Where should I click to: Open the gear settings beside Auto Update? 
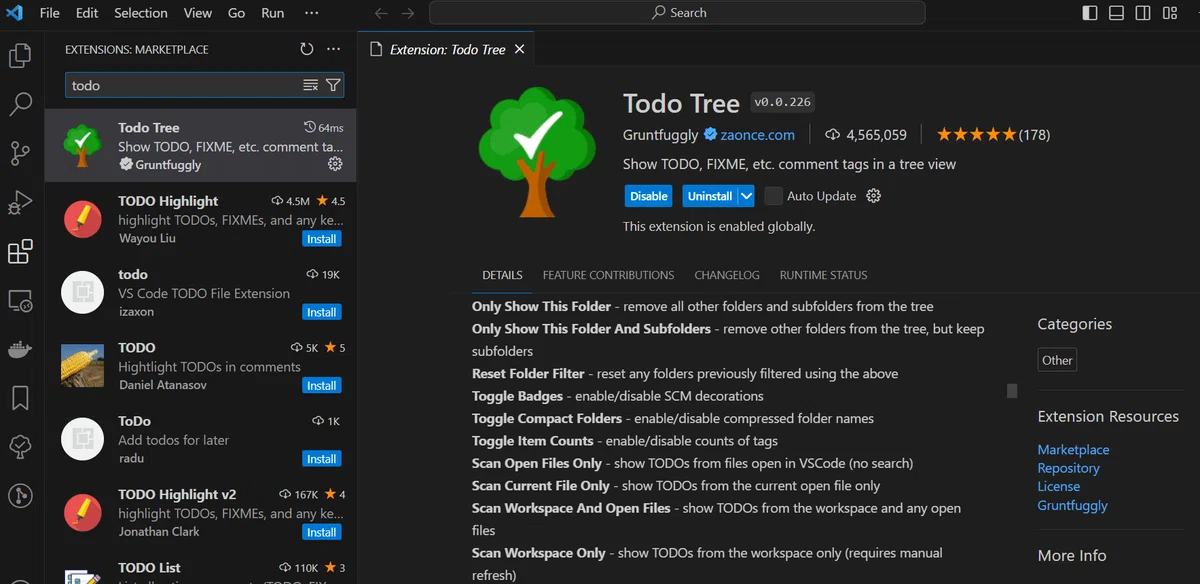873,196
